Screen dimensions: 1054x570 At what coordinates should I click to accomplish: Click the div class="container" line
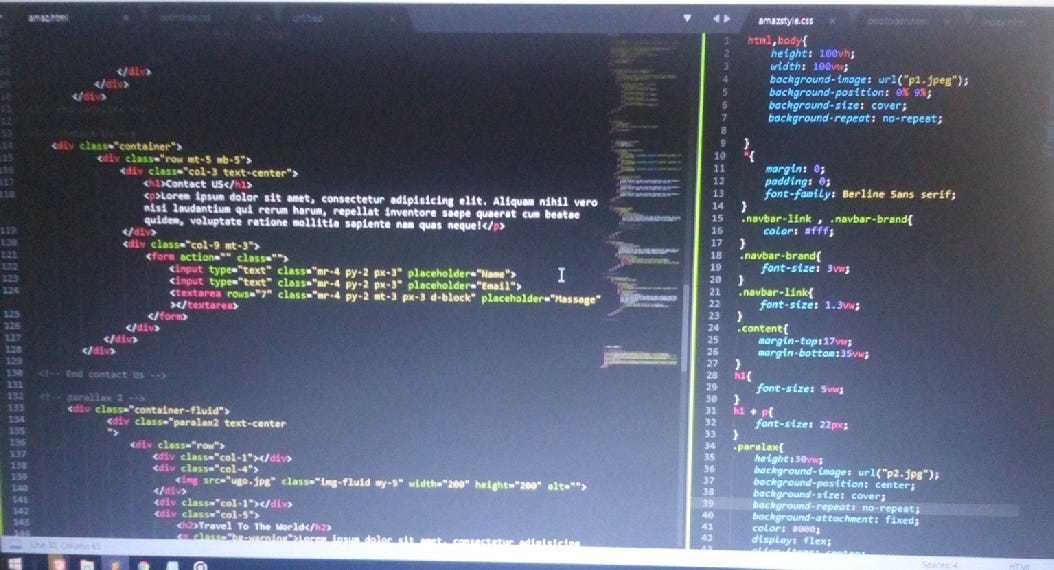pyautogui.click(x=117, y=146)
